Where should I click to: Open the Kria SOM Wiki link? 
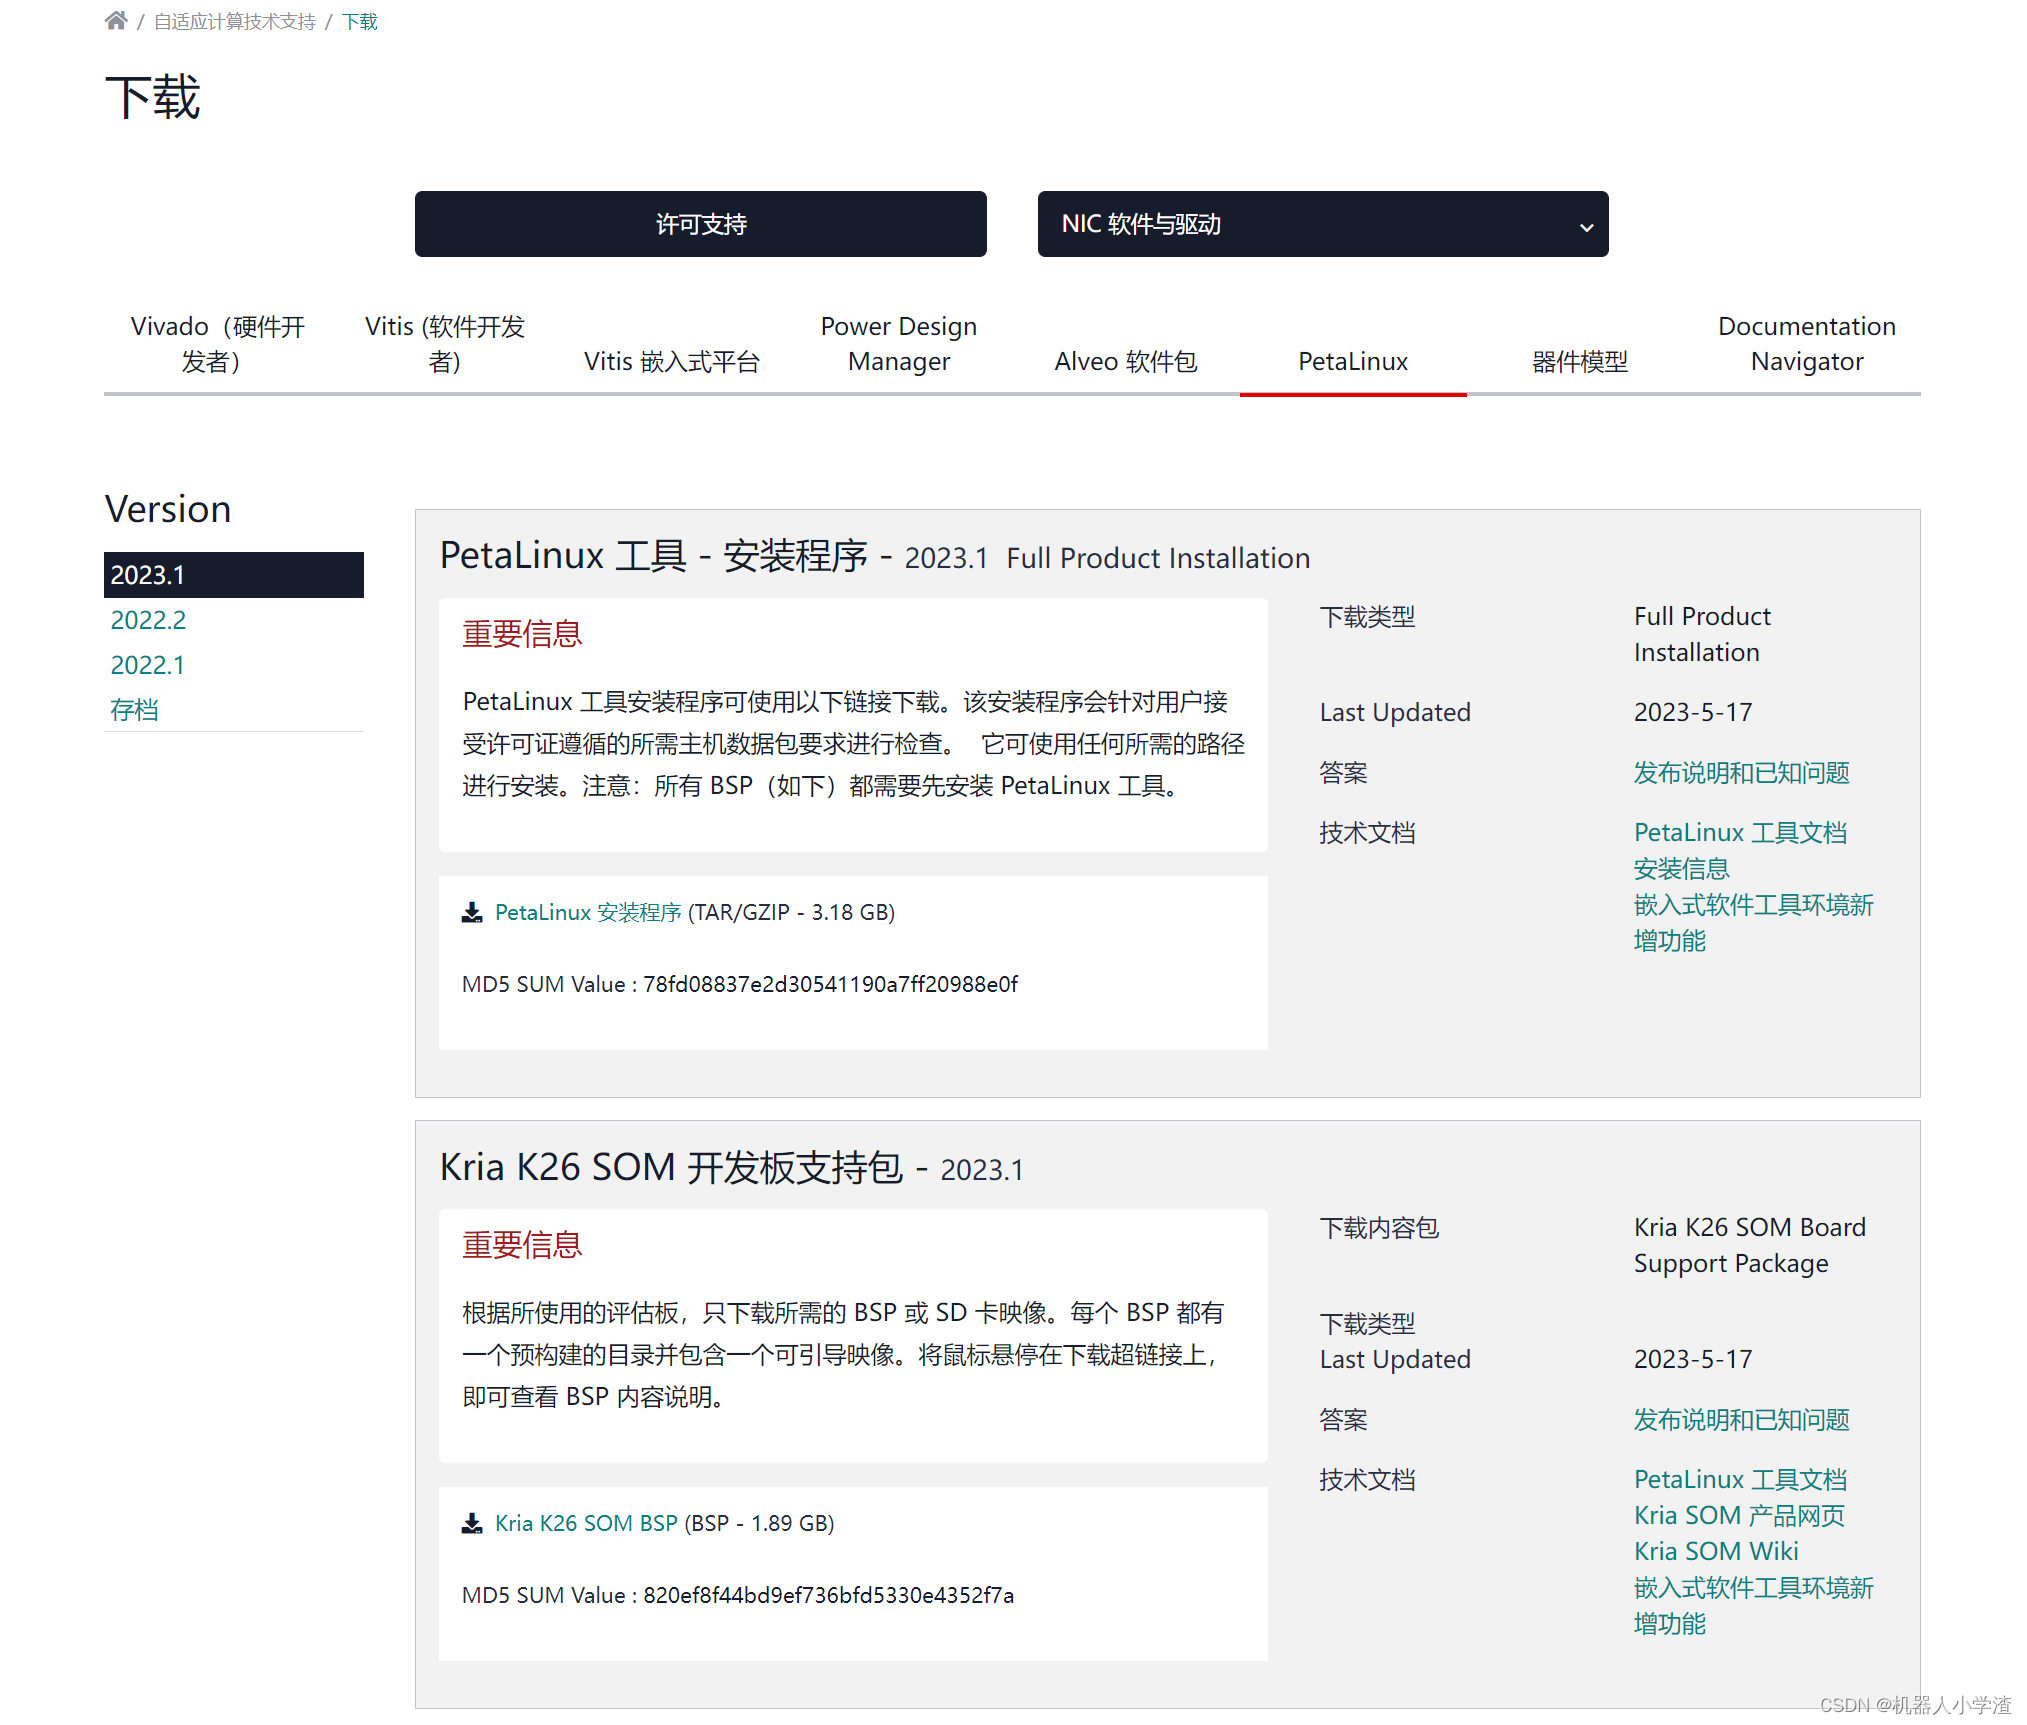(1716, 1550)
